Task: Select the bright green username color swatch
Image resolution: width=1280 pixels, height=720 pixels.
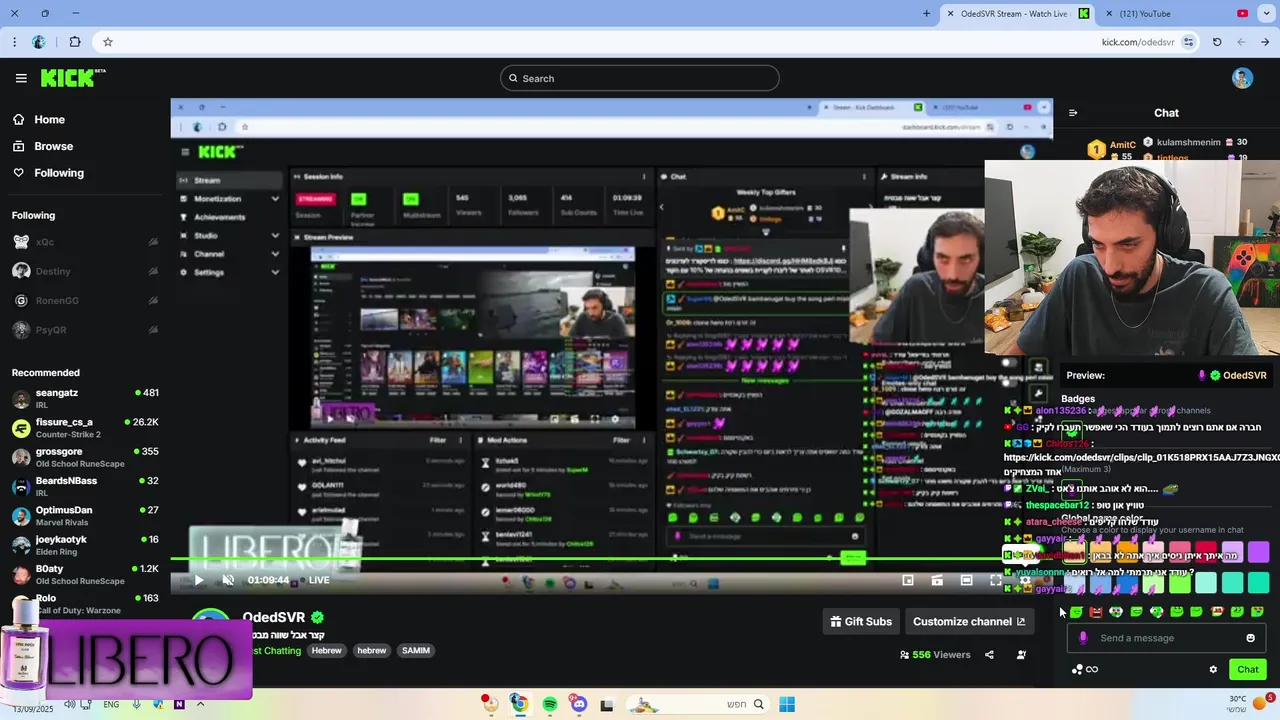Action: coord(1180,582)
